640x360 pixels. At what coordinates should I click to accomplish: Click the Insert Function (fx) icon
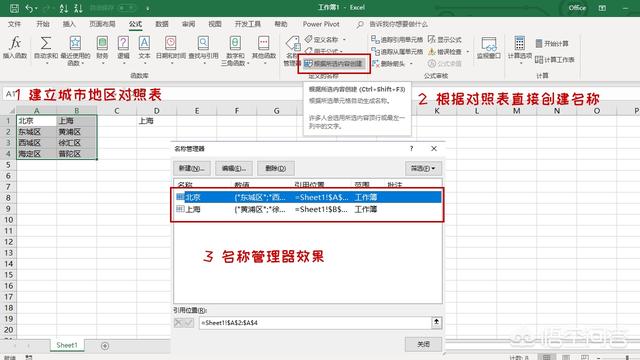[15, 43]
